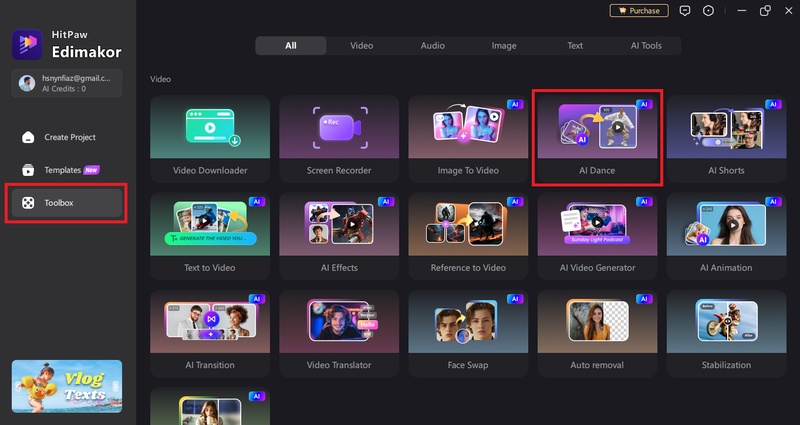This screenshot has height=425, width=800.
Task: Minimize the Edimakor window
Action: coord(742,11)
